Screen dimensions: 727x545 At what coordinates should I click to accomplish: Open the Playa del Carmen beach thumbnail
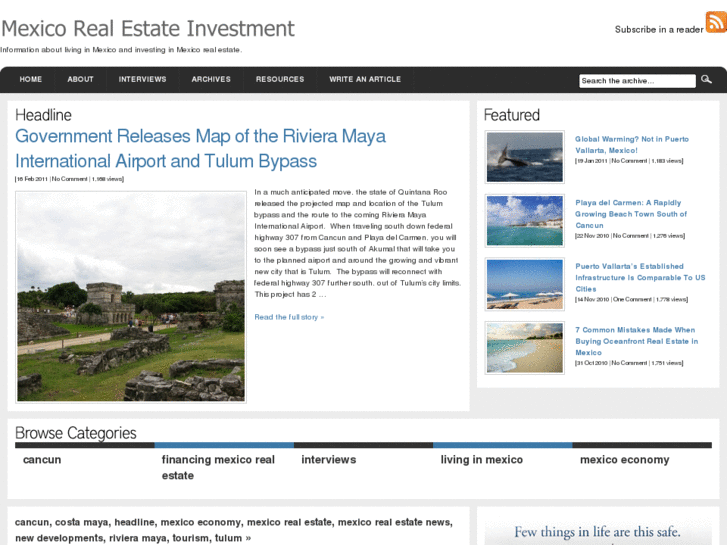(x=524, y=221)
